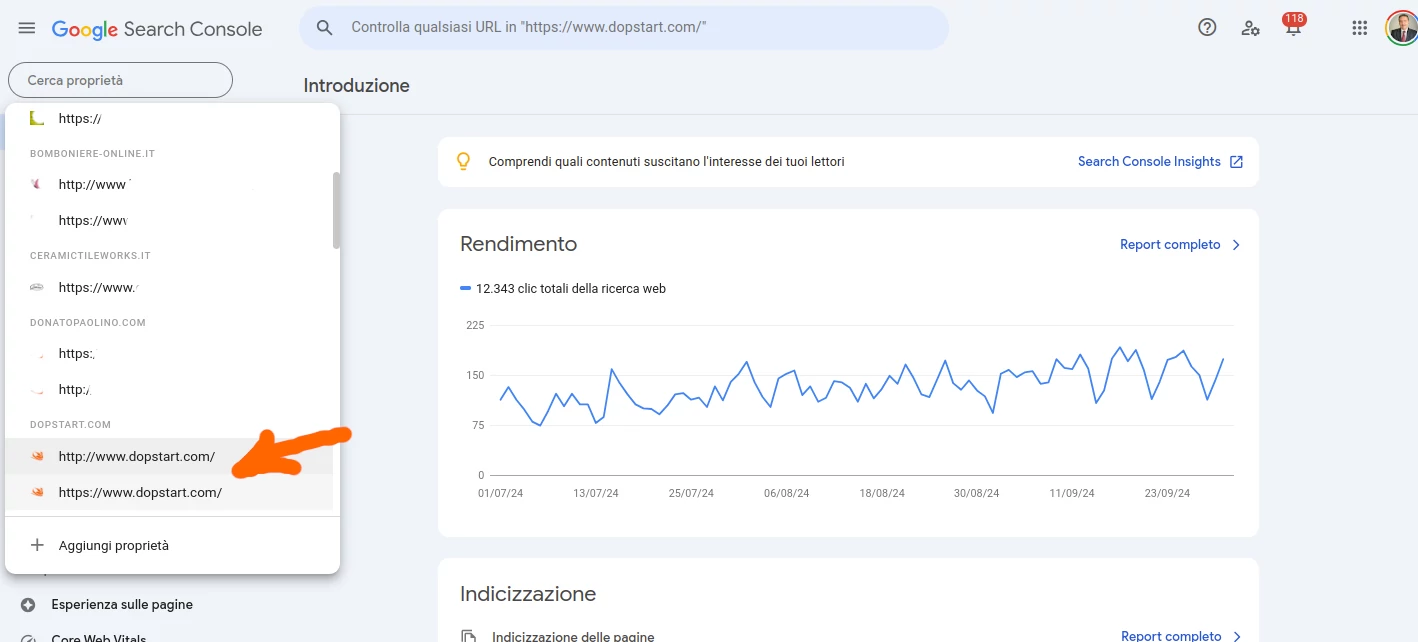The height and width of the screenshot is (642, 1418).
Task: Click the 12.343 clic totali legend
Action: (563, 289)
